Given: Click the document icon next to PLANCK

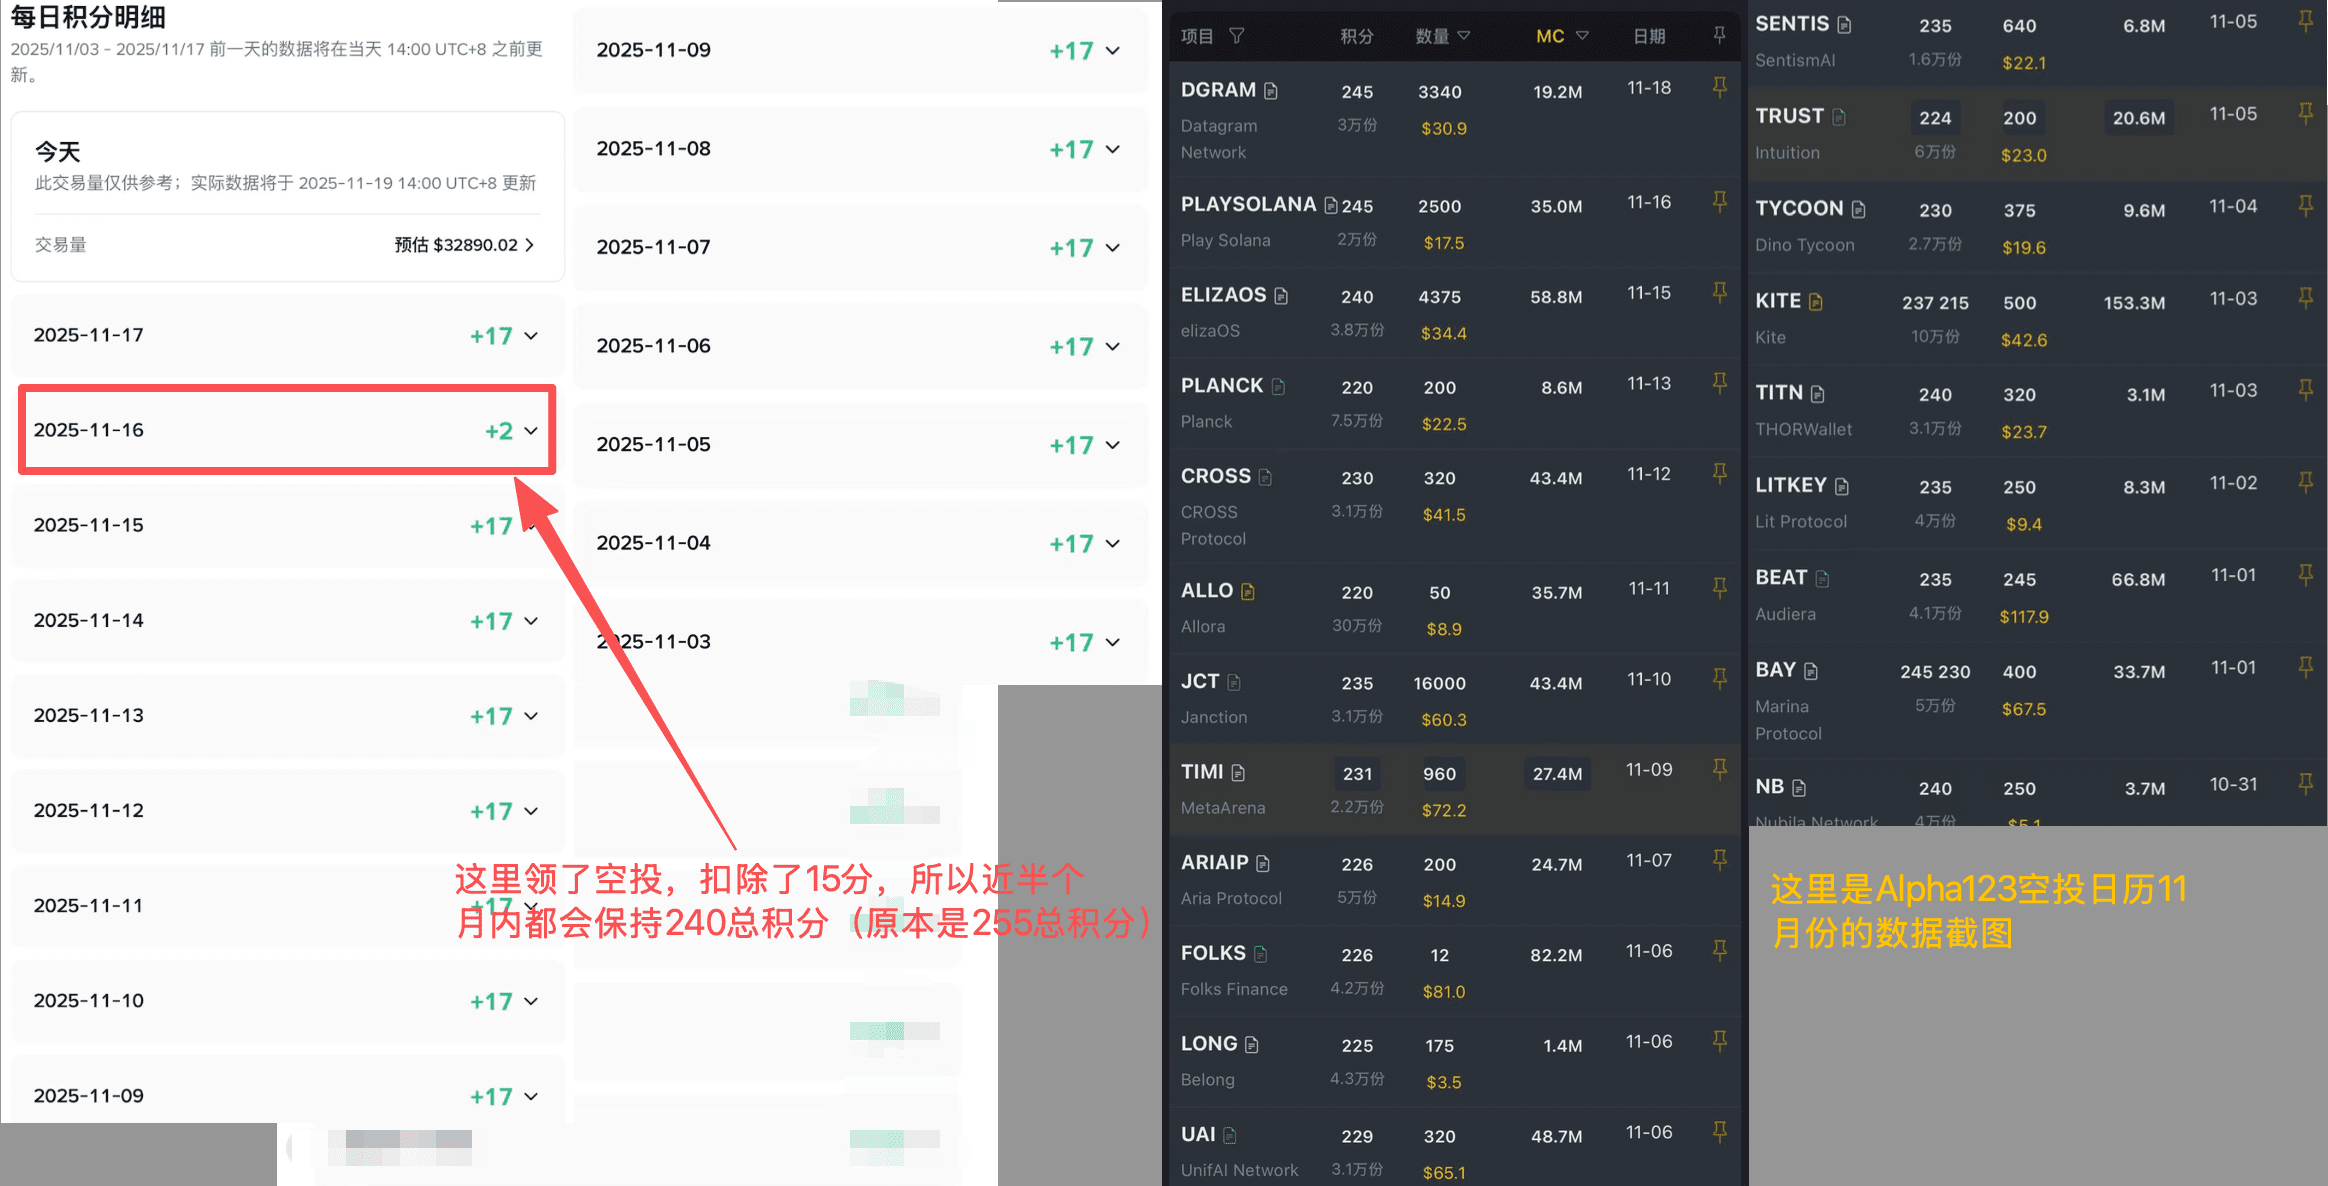Looking at the screenshot, I should (x=1278, y=386).
